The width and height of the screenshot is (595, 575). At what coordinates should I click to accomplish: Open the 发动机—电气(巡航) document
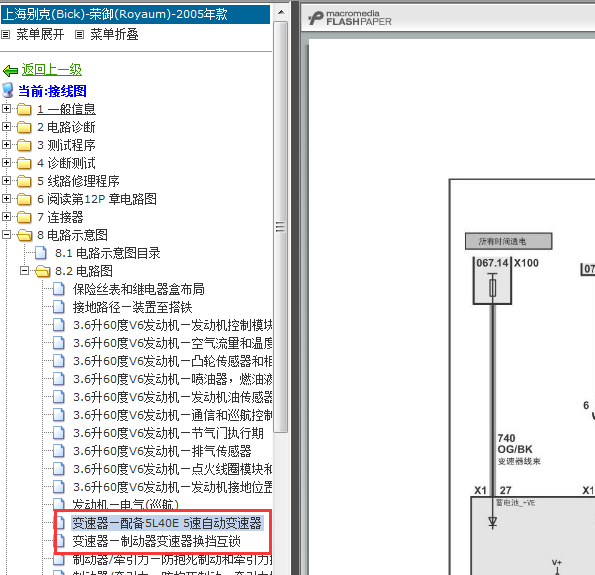[x=125, y=505]
